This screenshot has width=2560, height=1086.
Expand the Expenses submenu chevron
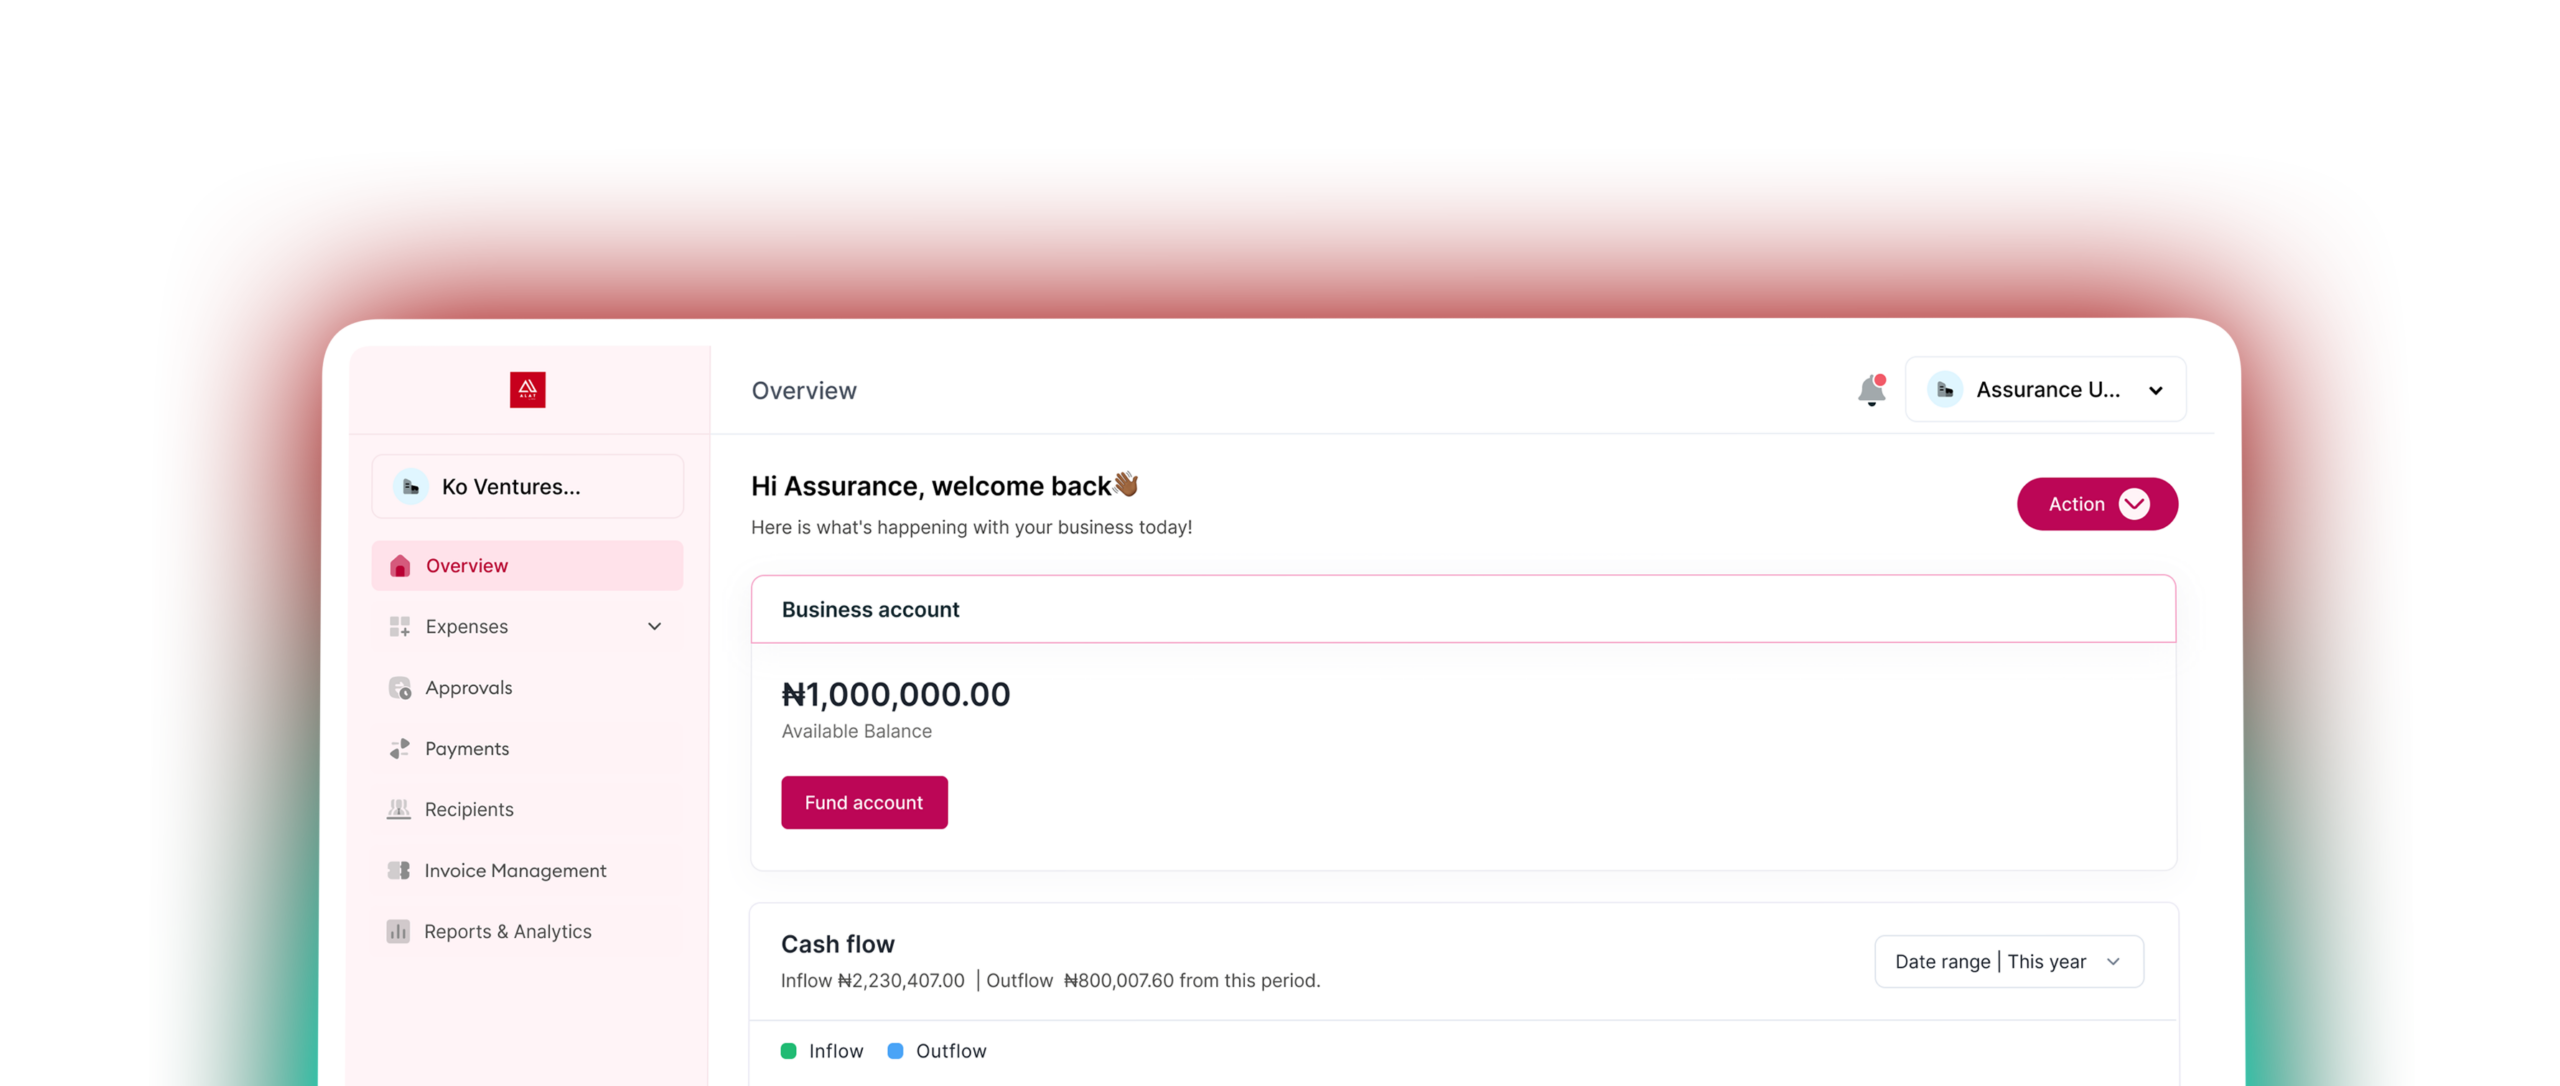tap(654, 627)
